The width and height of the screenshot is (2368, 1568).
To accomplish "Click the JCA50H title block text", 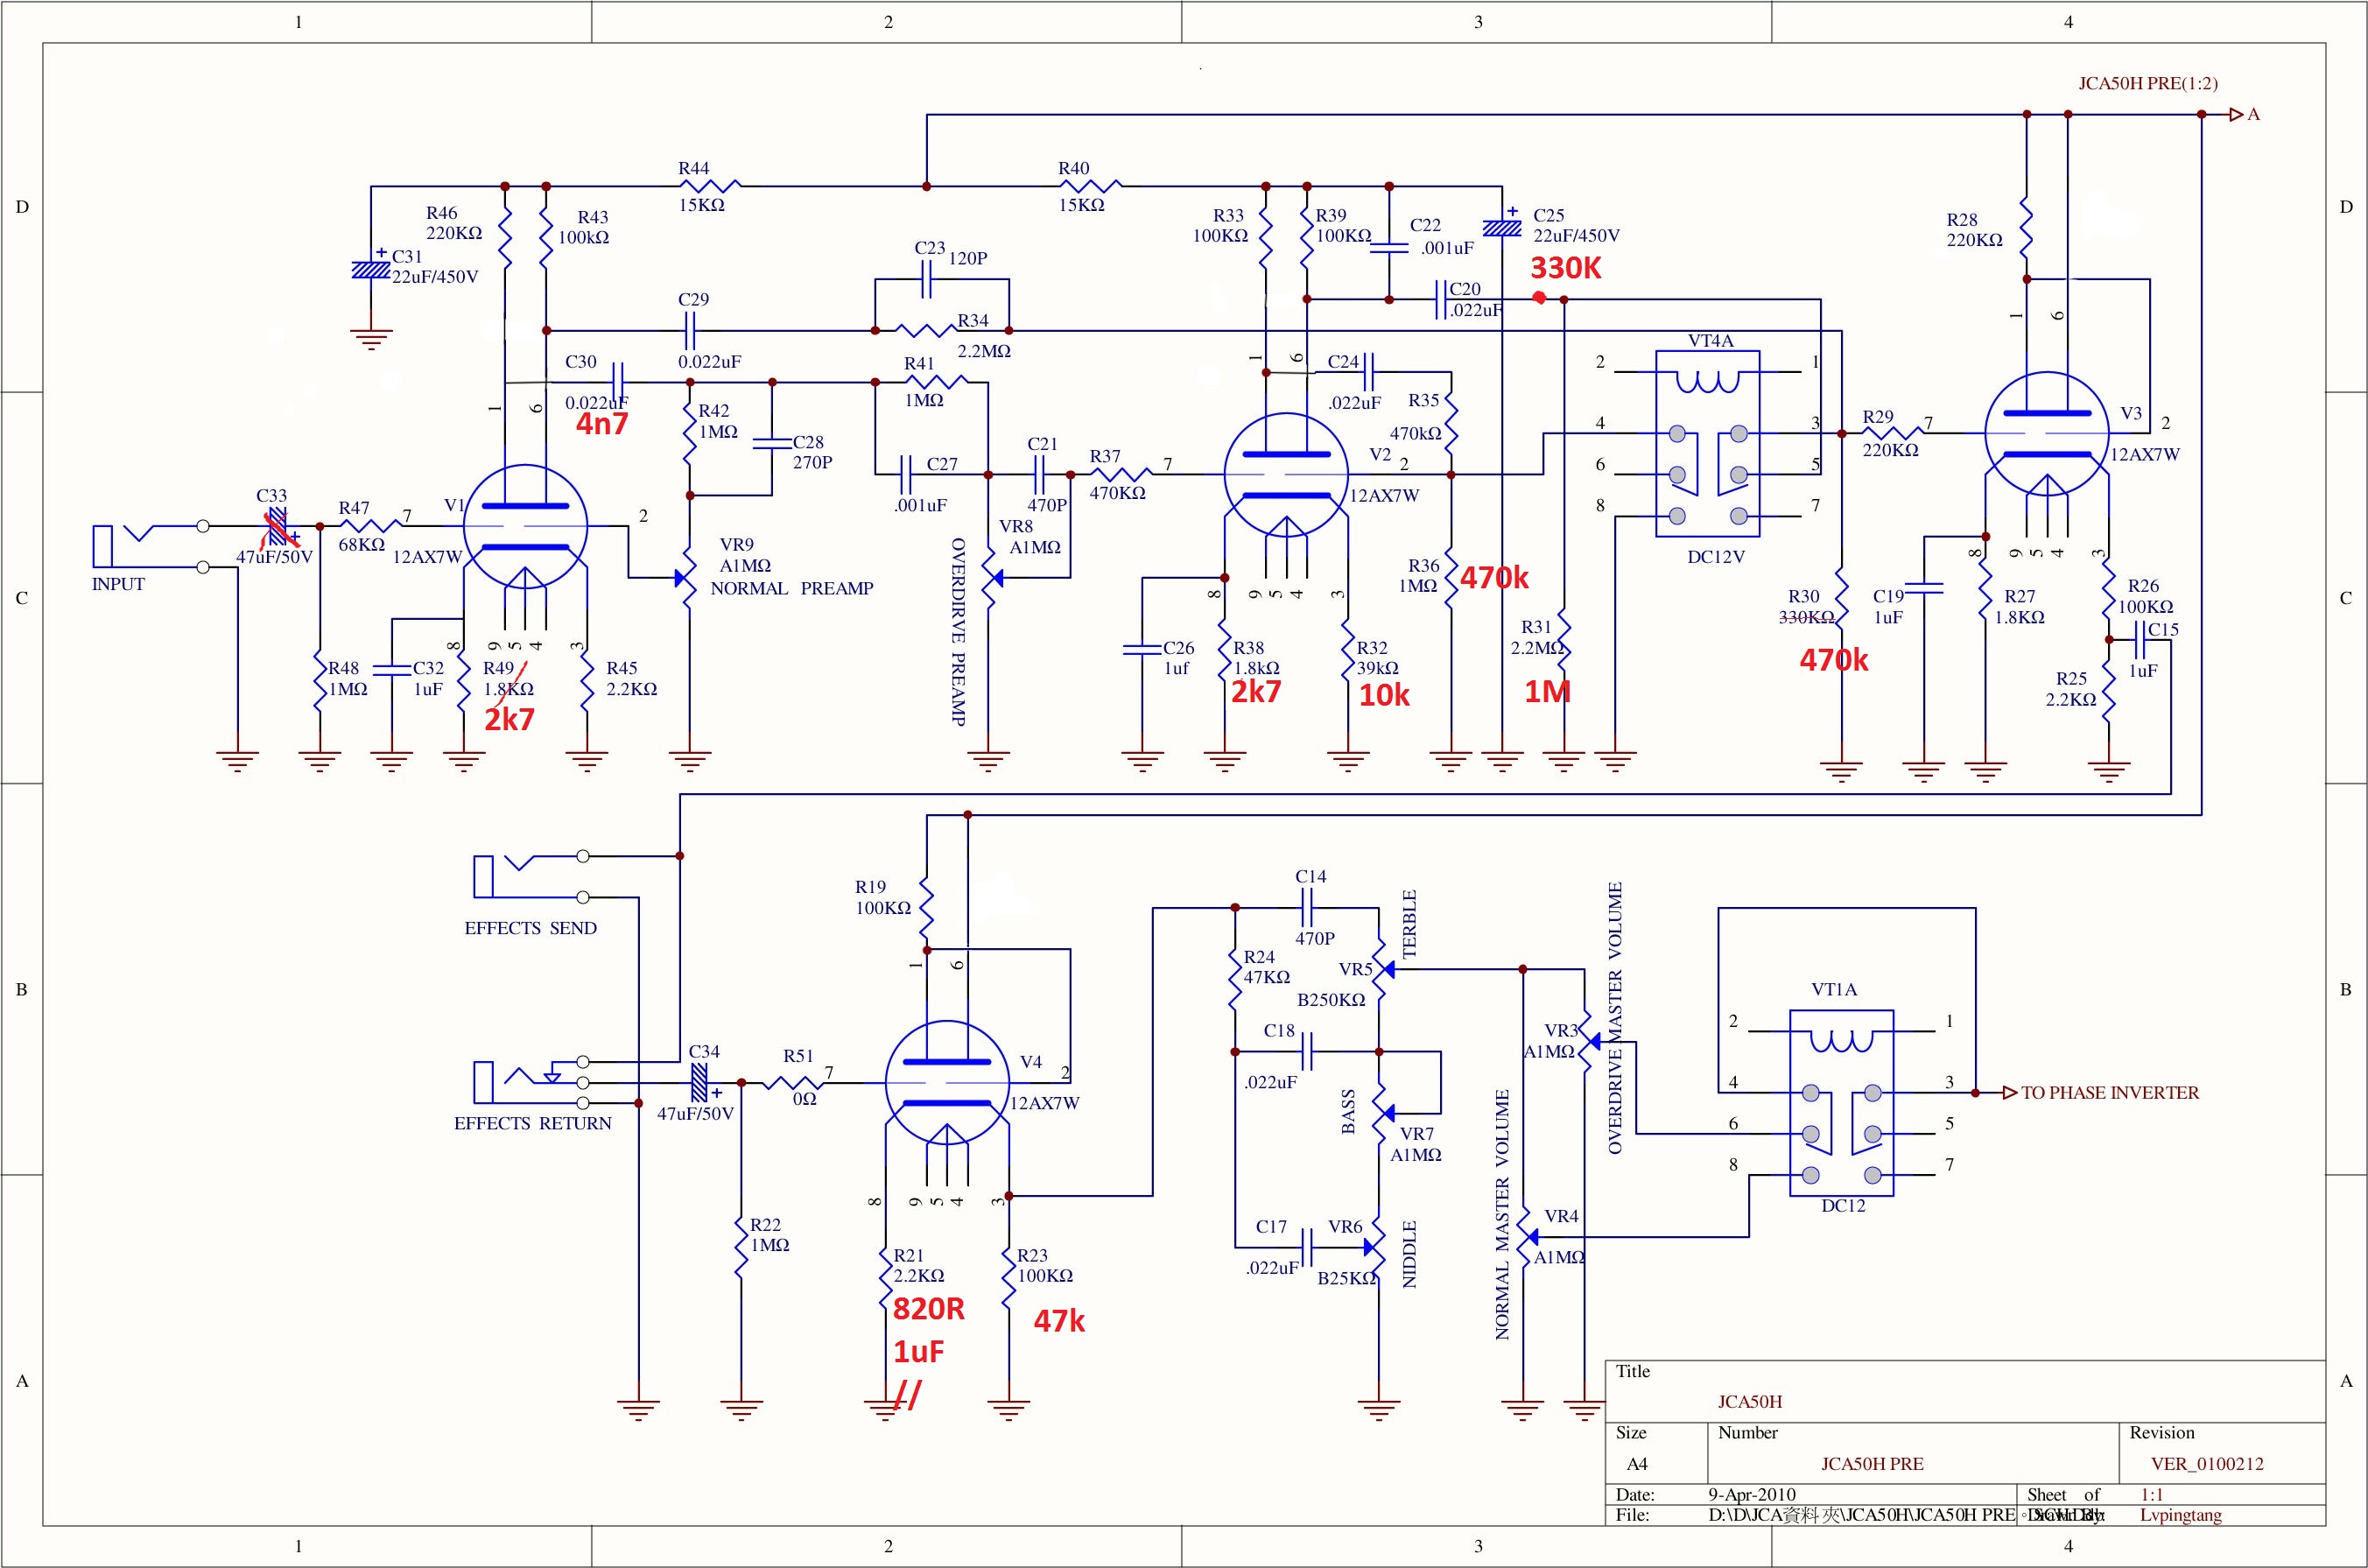I will coord(1749,1402).
